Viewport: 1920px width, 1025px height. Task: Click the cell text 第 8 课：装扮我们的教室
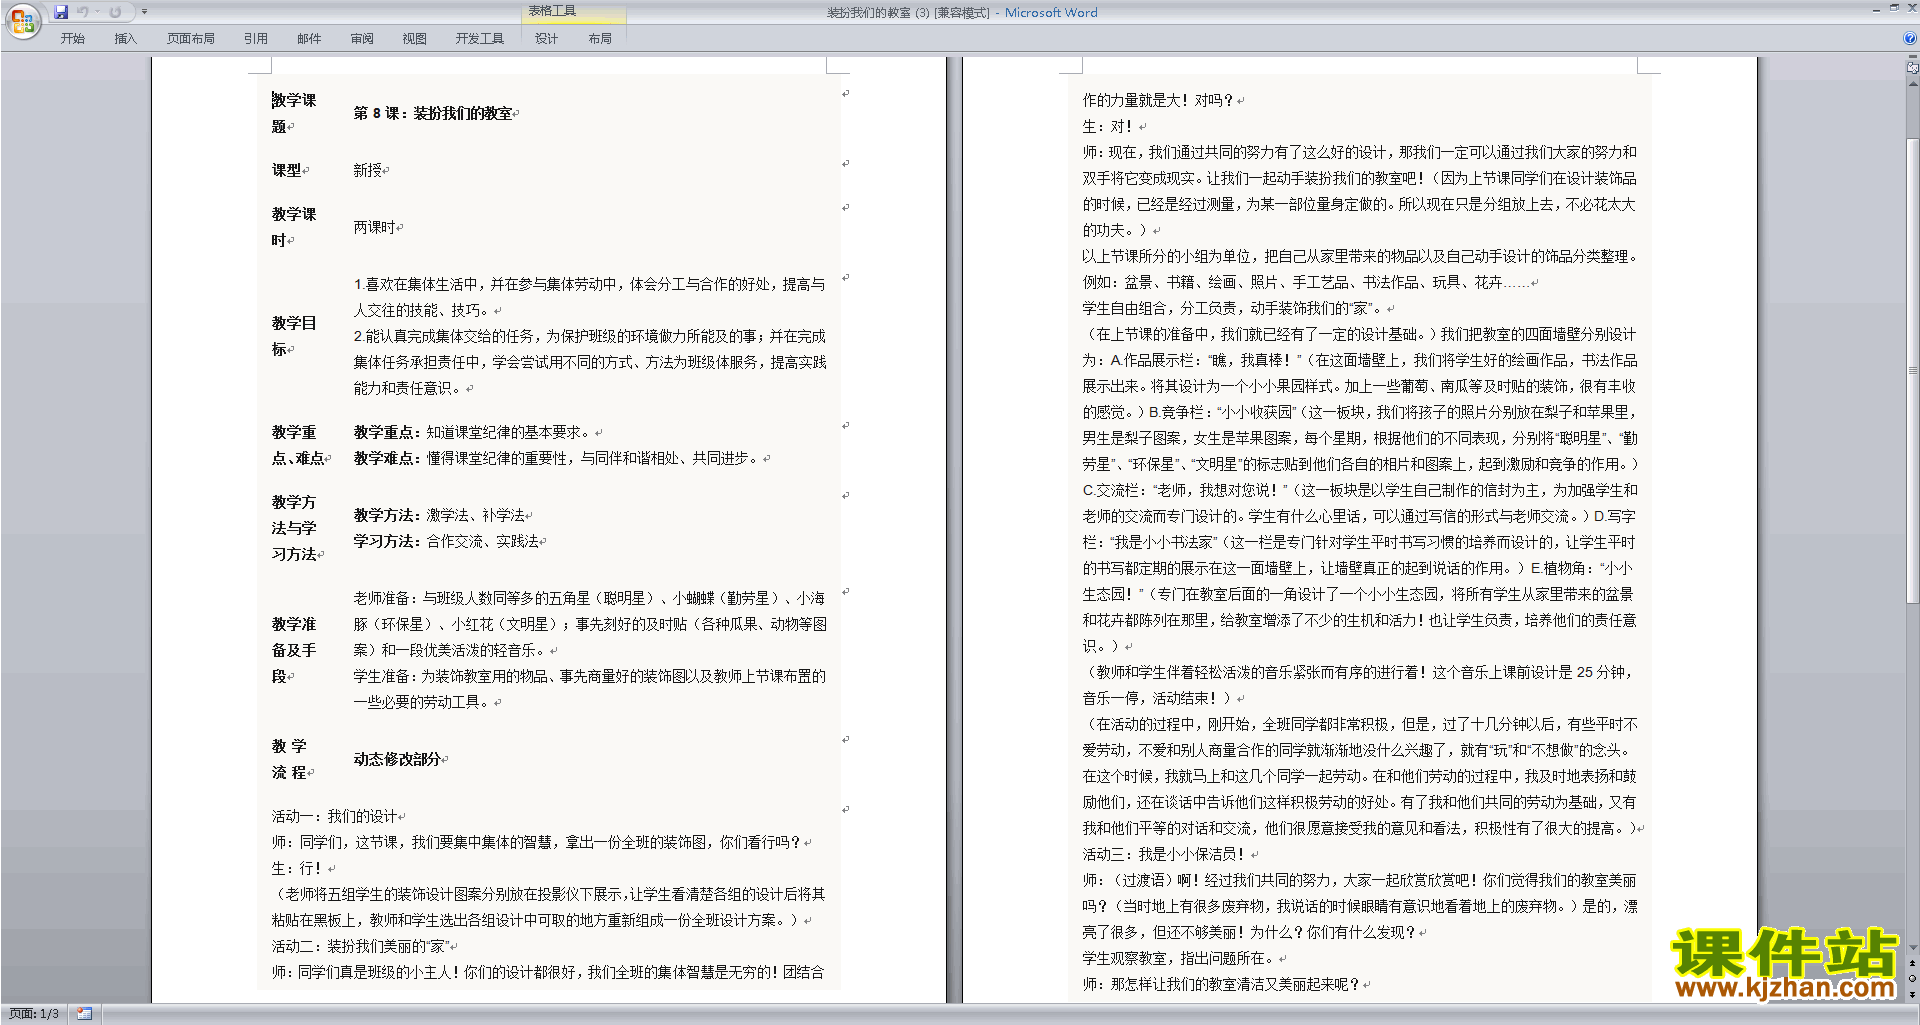[x=433, y=113]
